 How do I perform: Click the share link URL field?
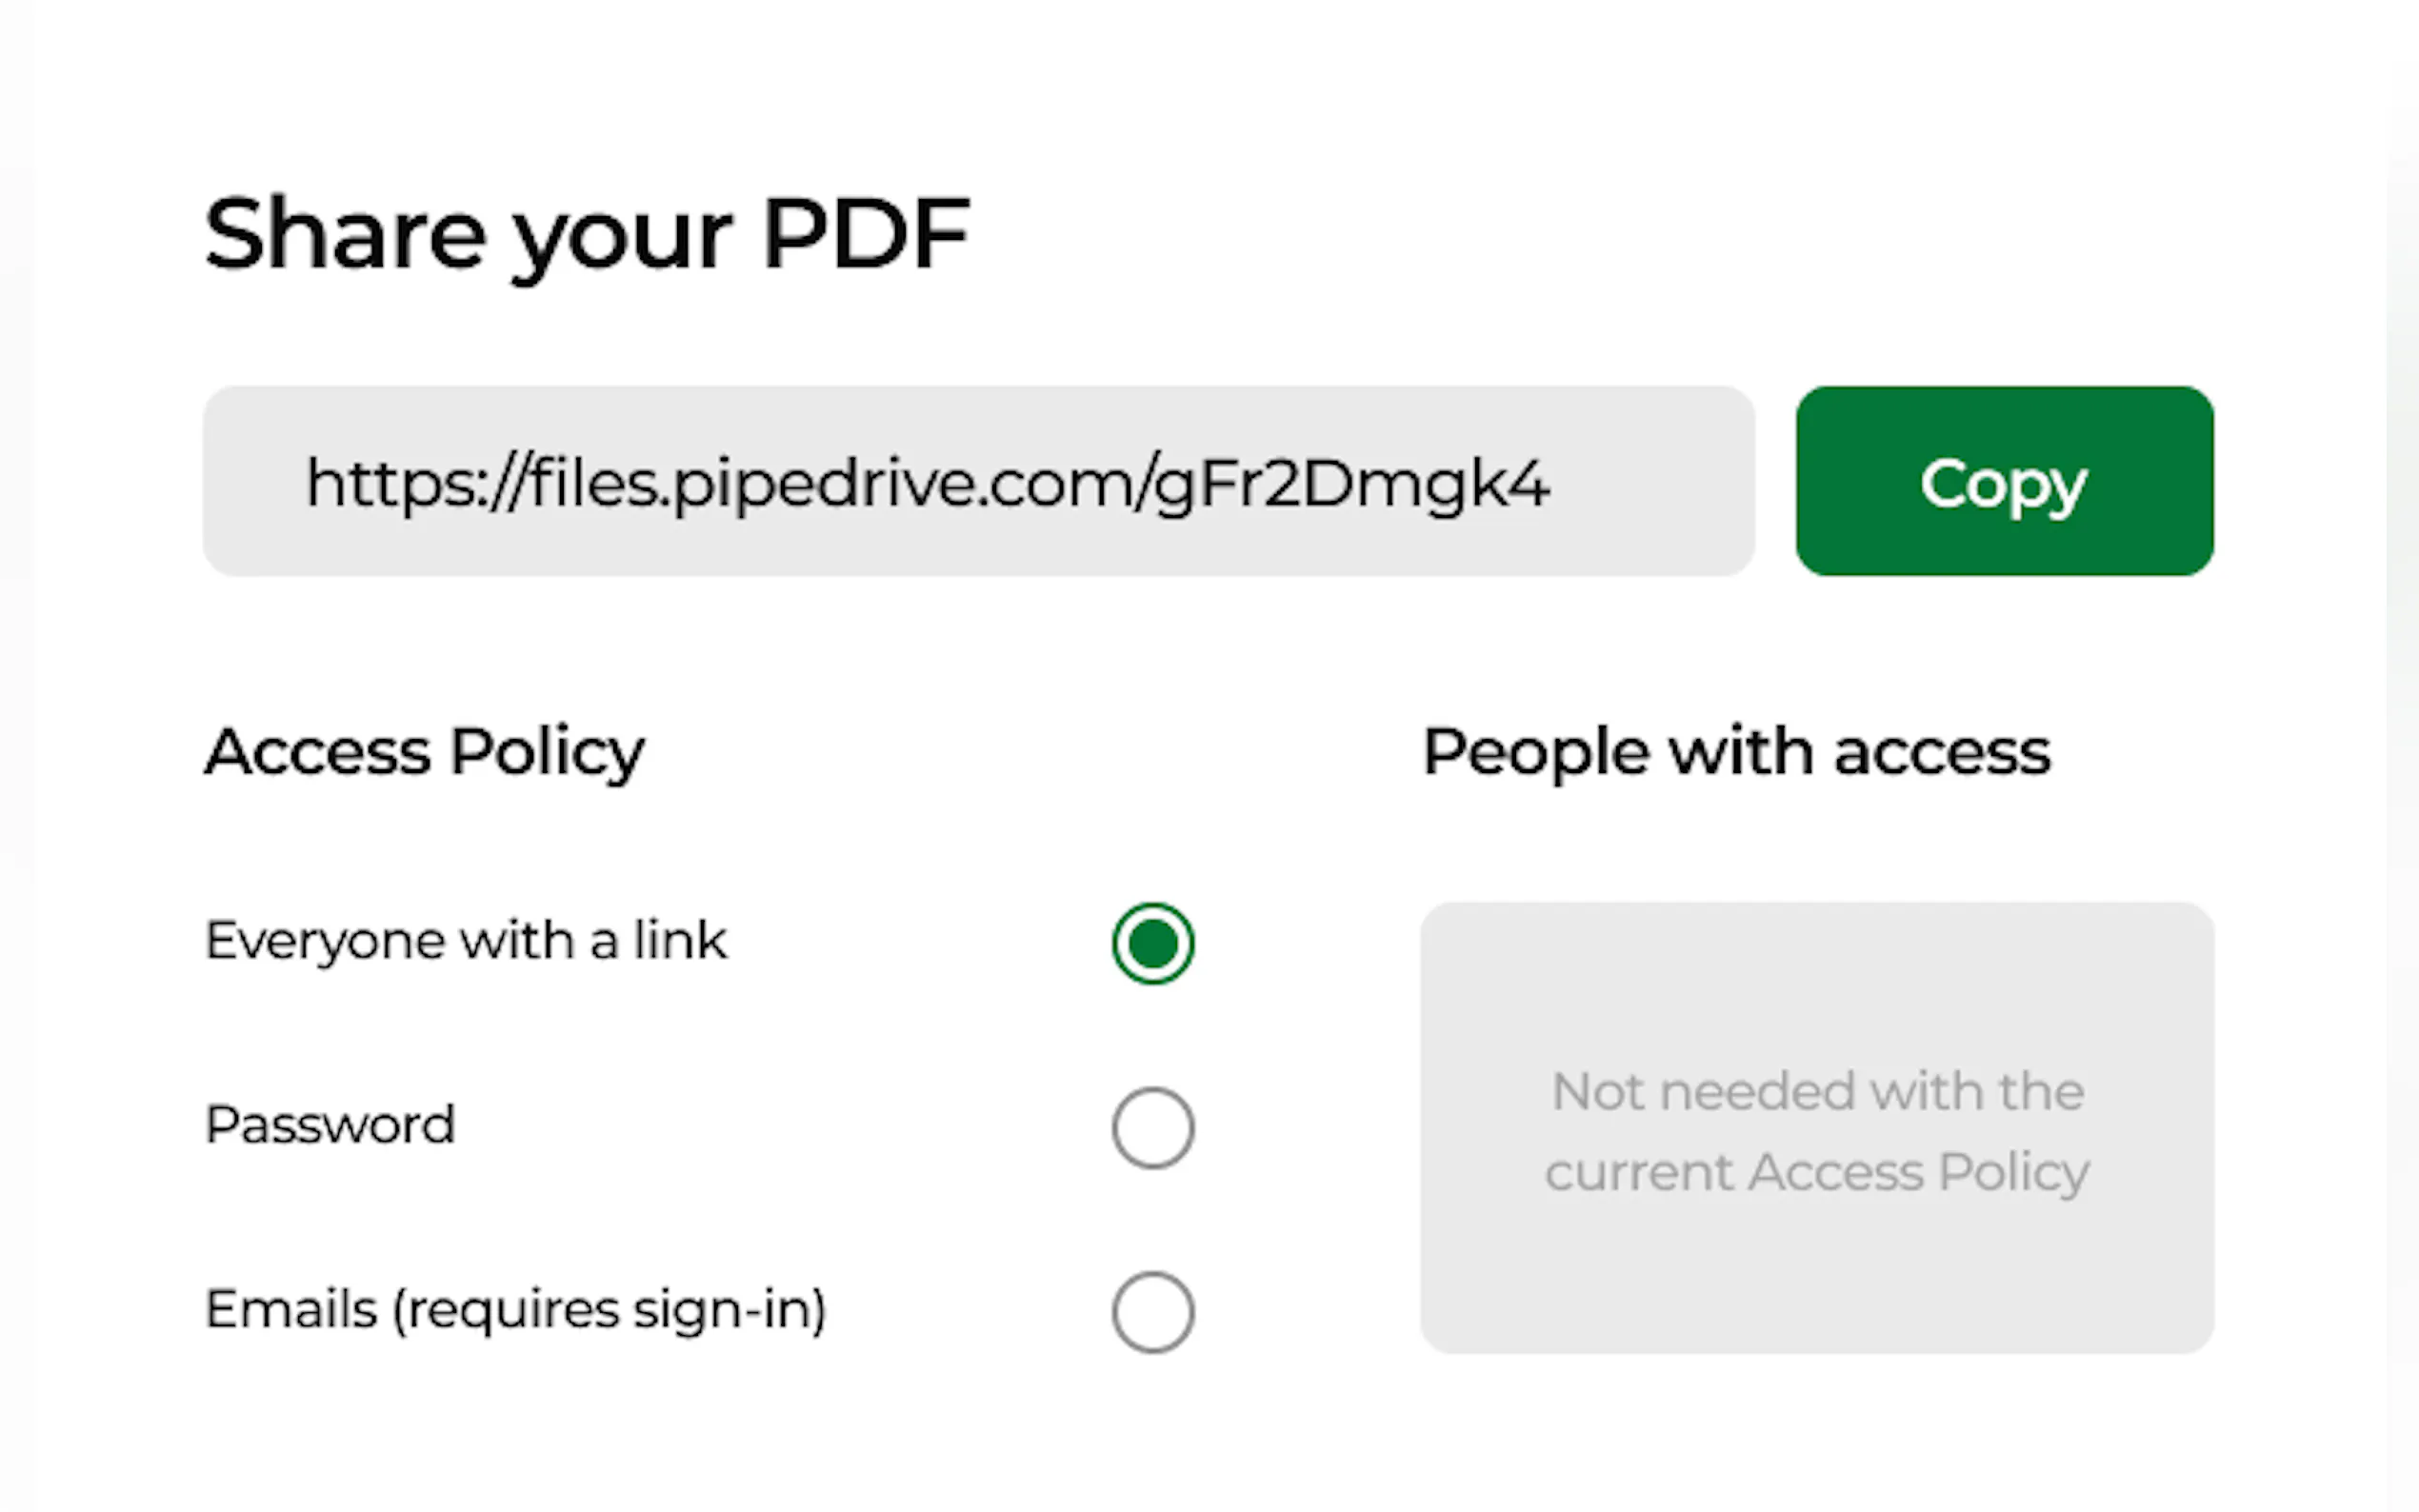coord(977,482)
